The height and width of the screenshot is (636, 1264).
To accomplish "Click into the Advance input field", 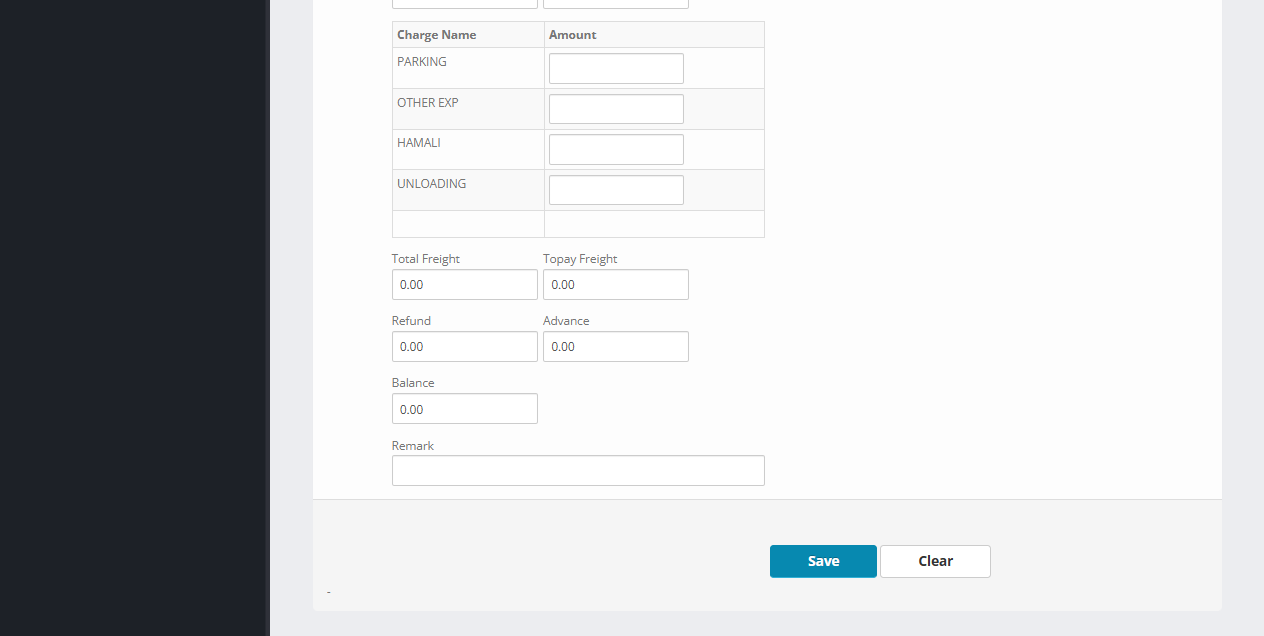I will [x=615, y=347].
